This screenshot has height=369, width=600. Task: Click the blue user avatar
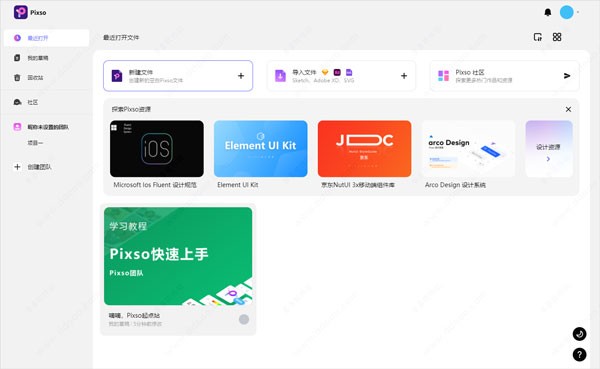566,12
